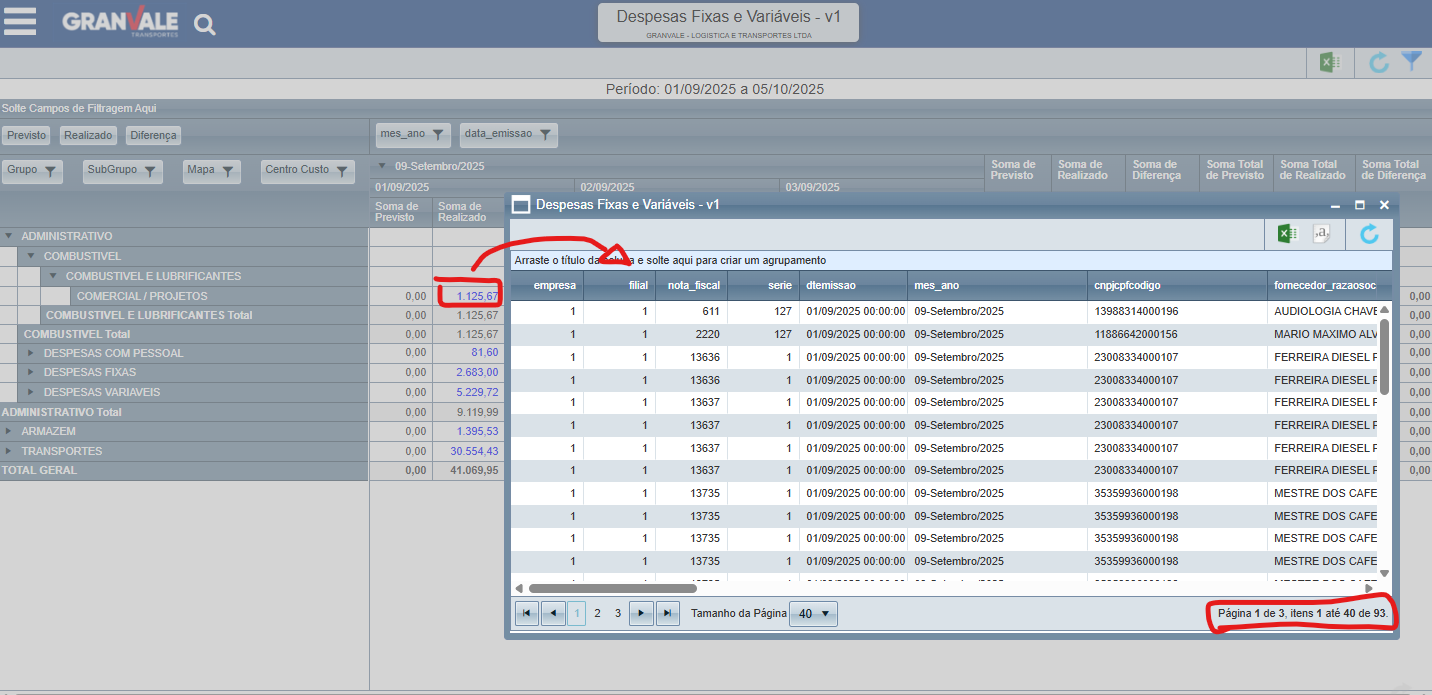Switch to page 2 of the grid
This screenshot has height=695, width=1432.
[x=597, y=614]
